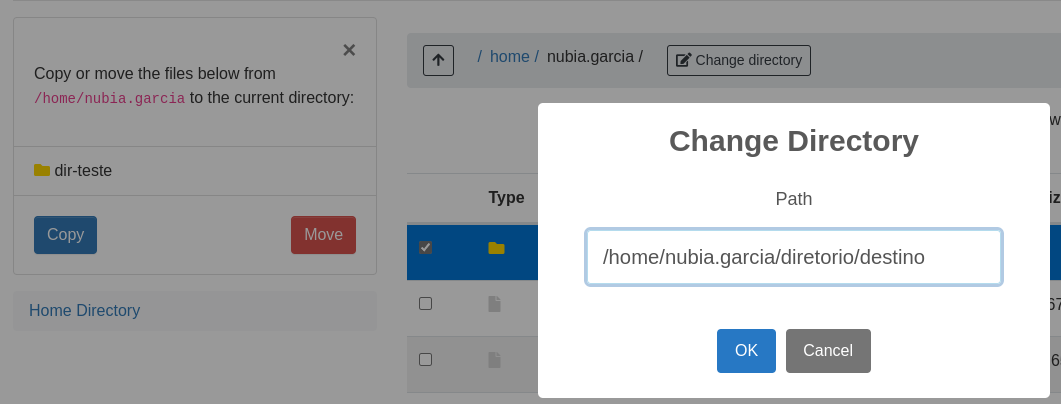Go to the home breadcrumb link
Image resolution: width=1061 pixels, height=404 pixels.
510,56
